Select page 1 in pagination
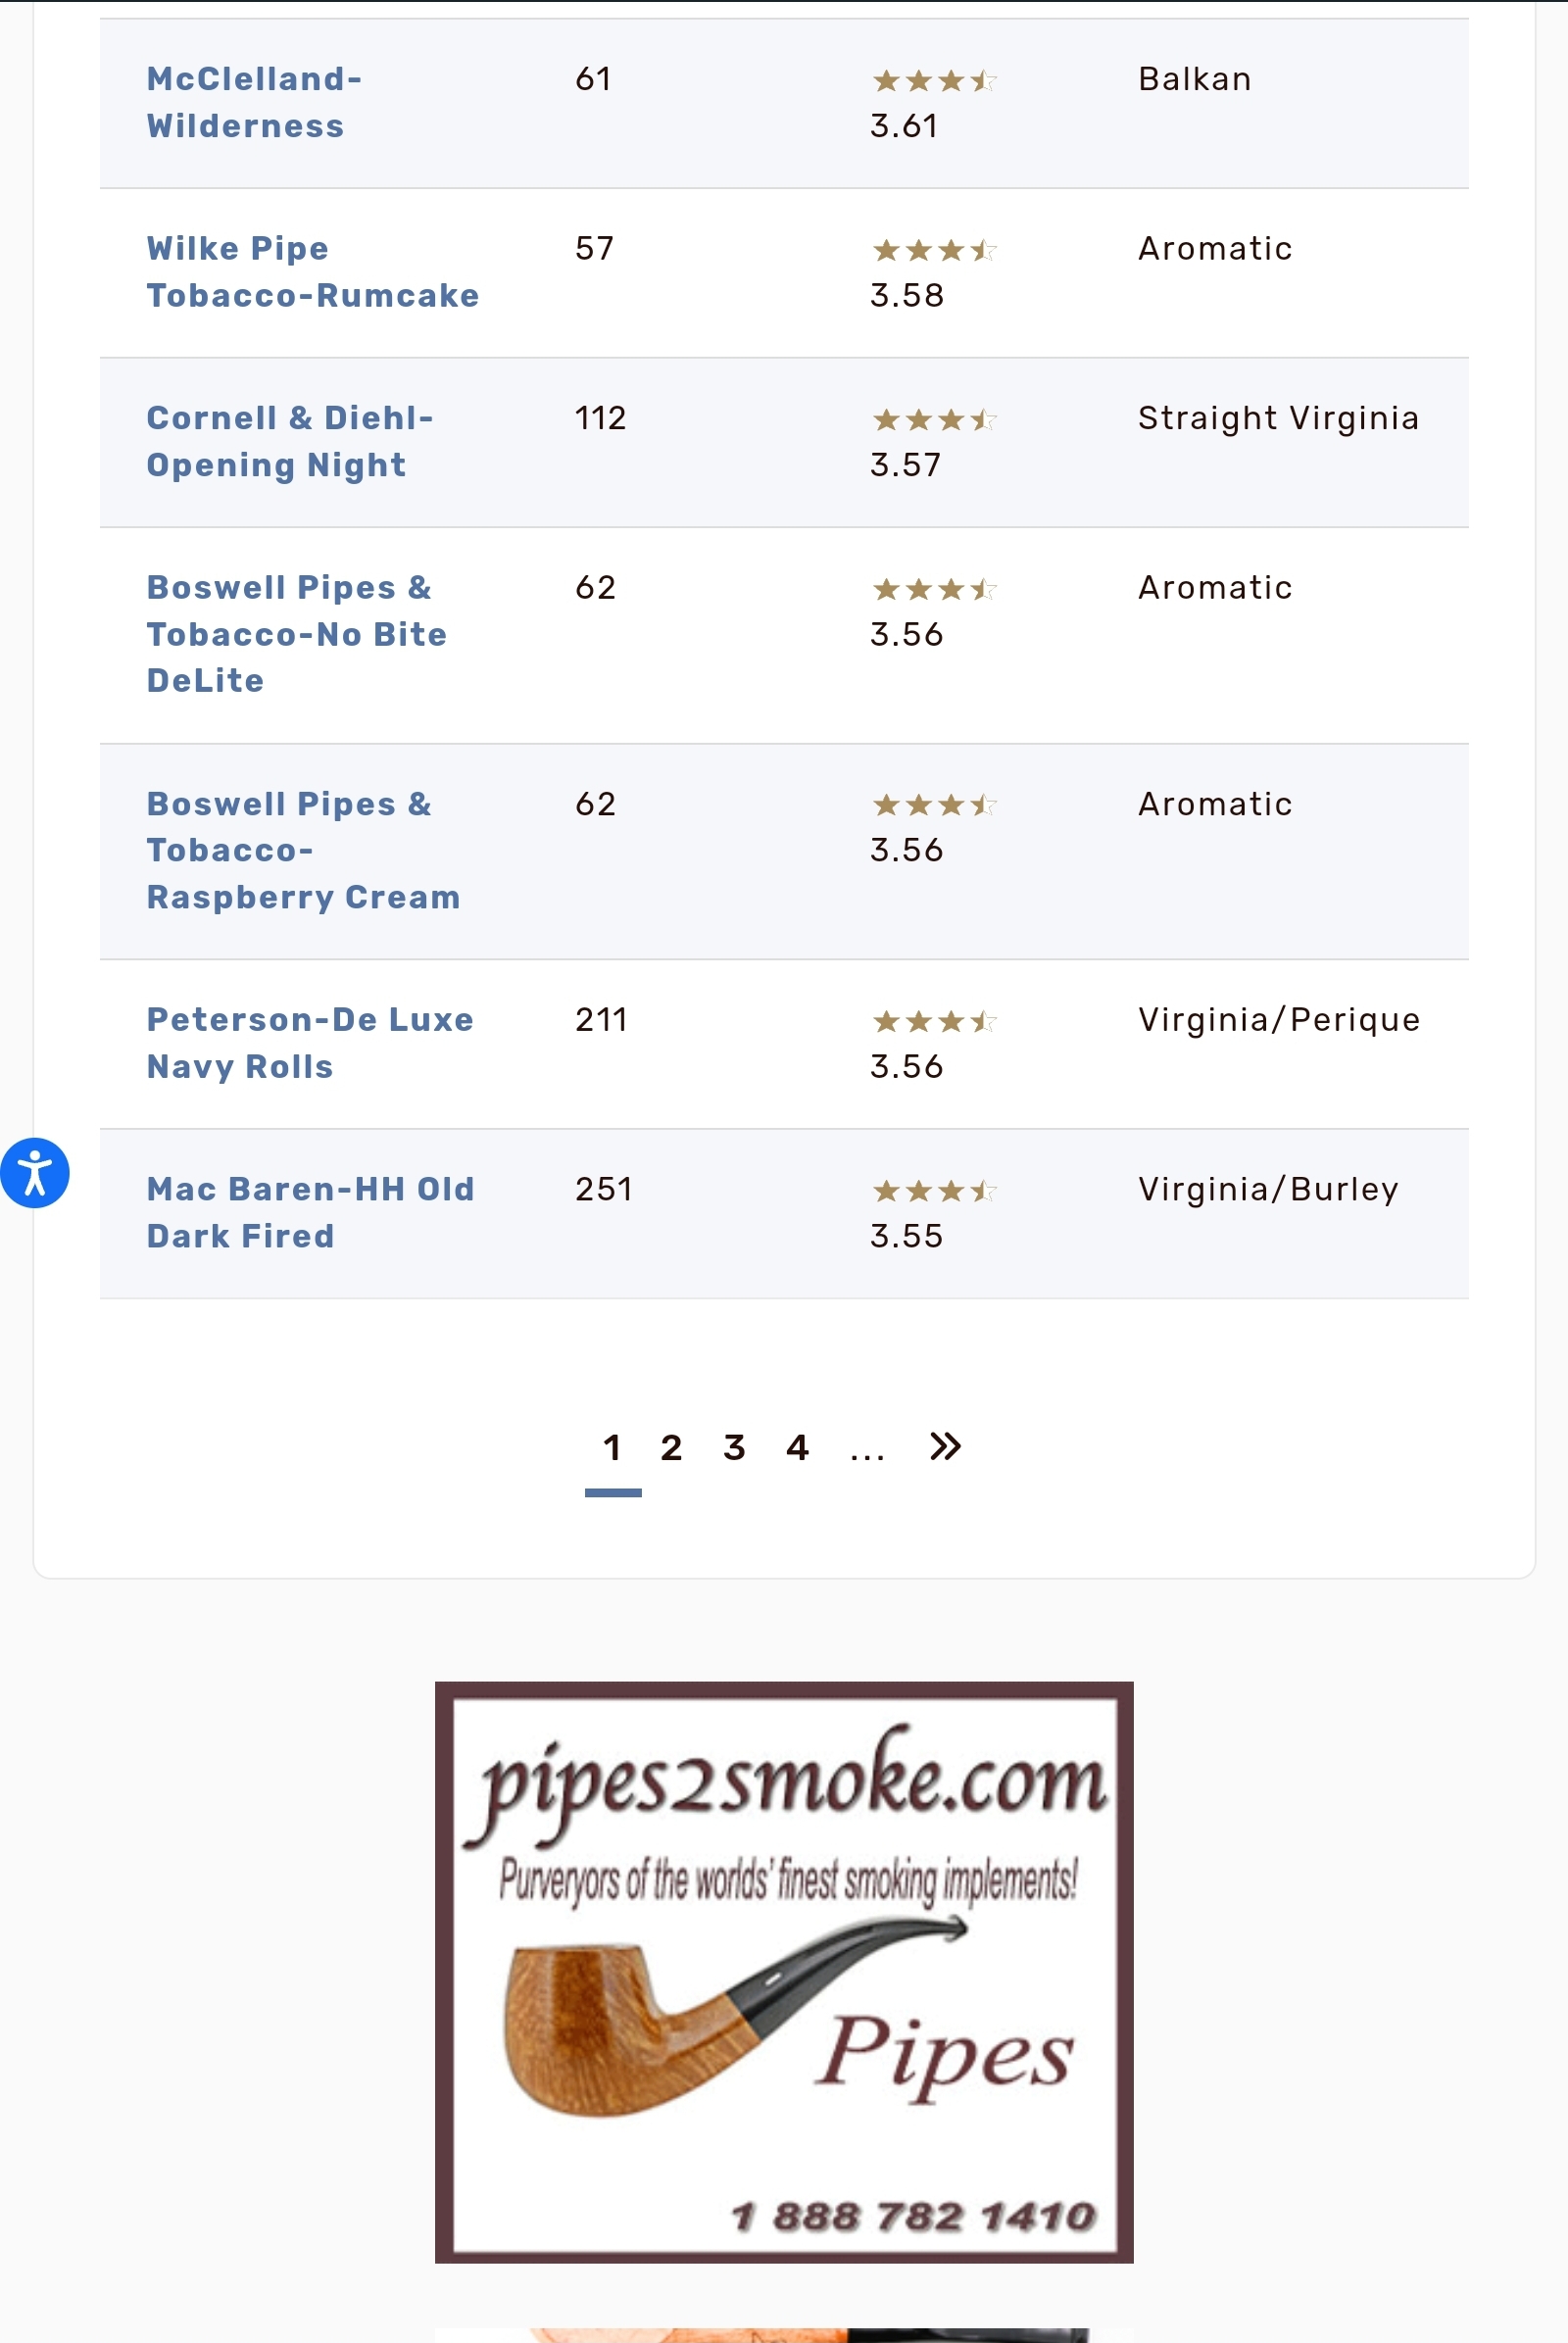 tap(612, 1447)
